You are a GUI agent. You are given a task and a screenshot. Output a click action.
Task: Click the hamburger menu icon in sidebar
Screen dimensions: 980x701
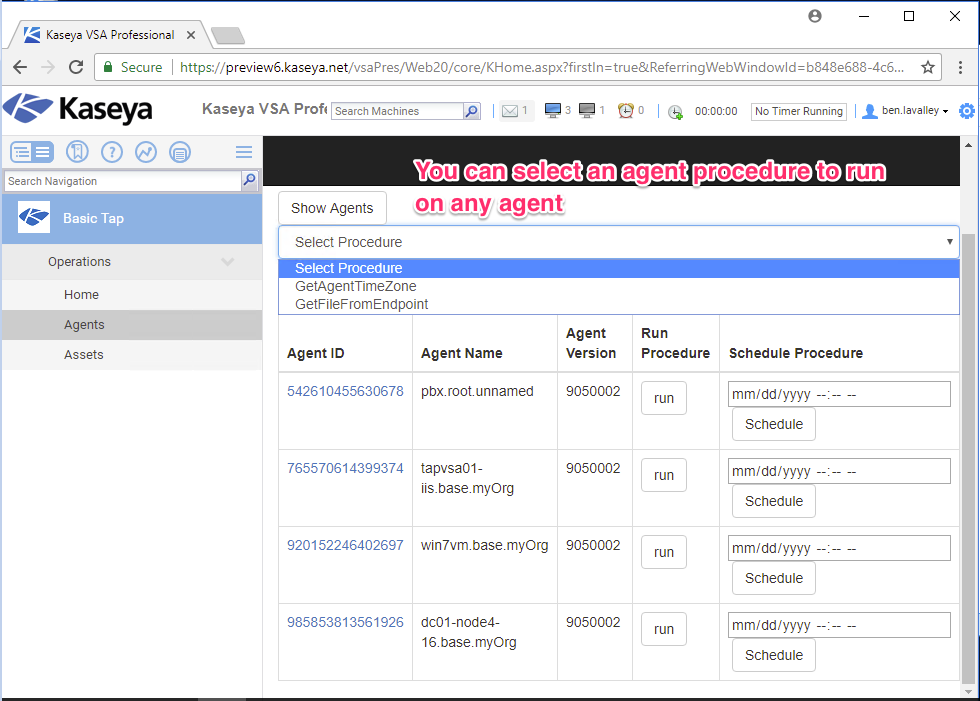click(244, 152)
